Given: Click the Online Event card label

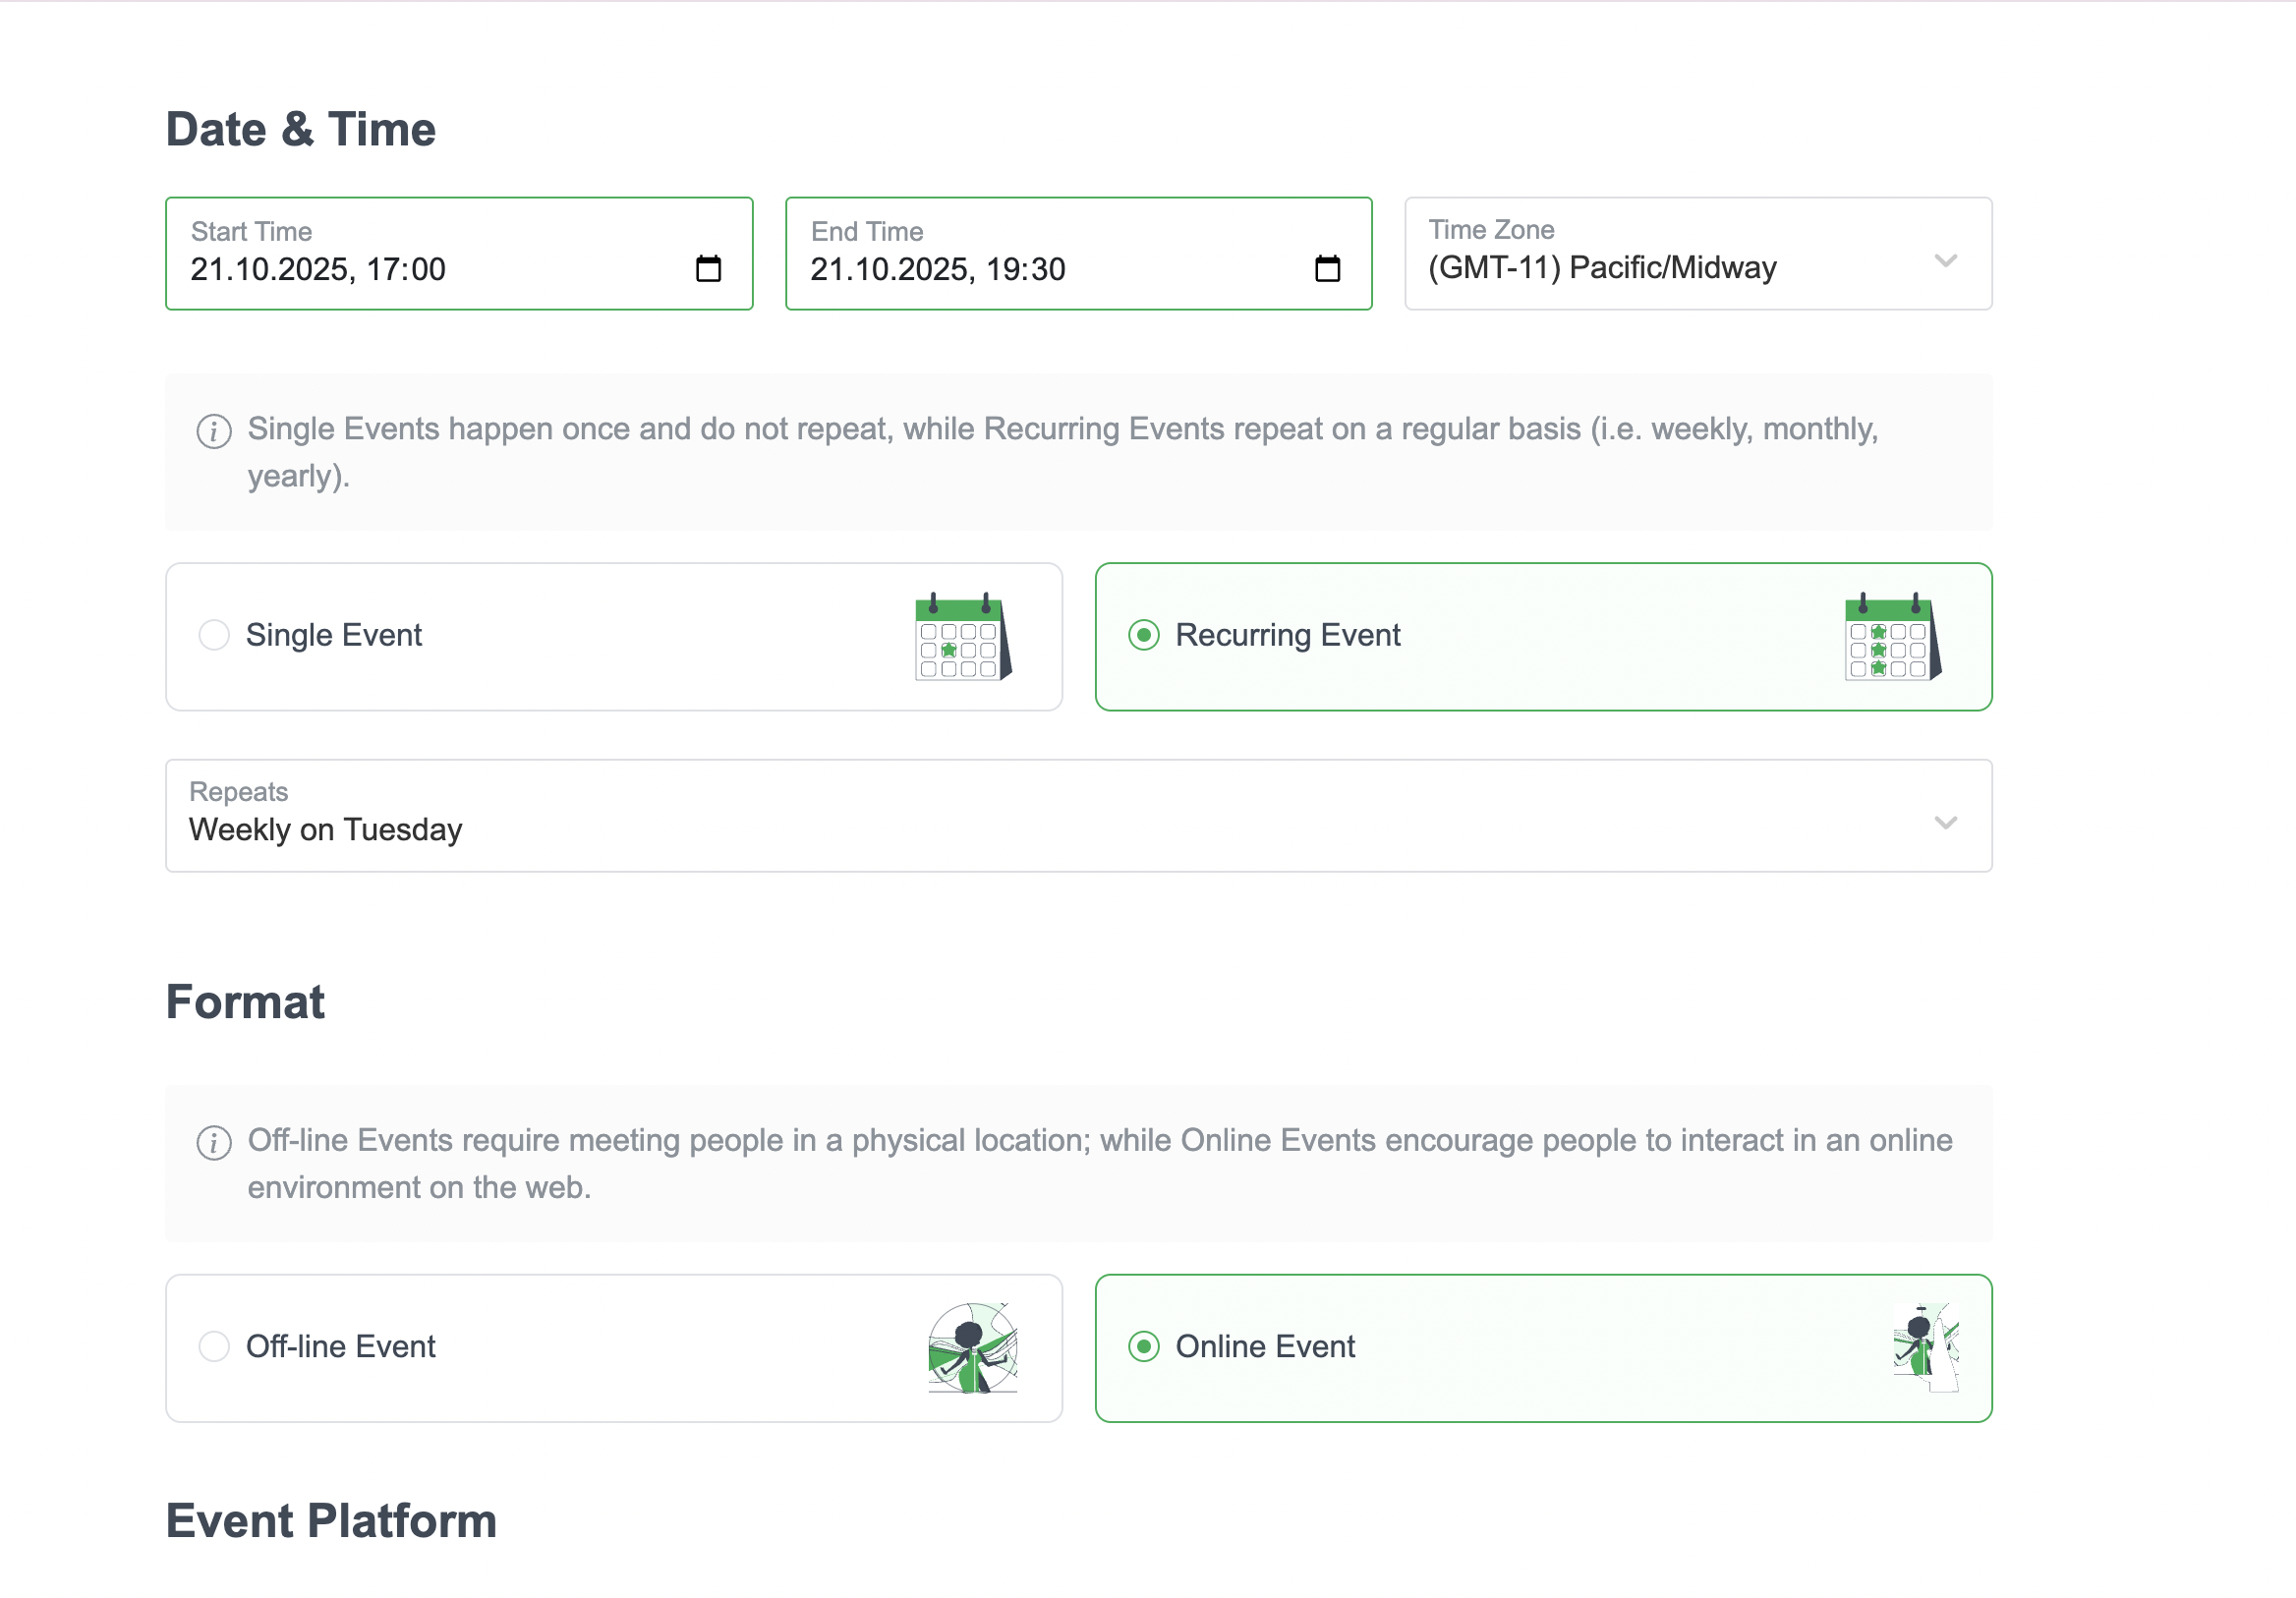Looking at the screenshot, I should point(1265,1346).
